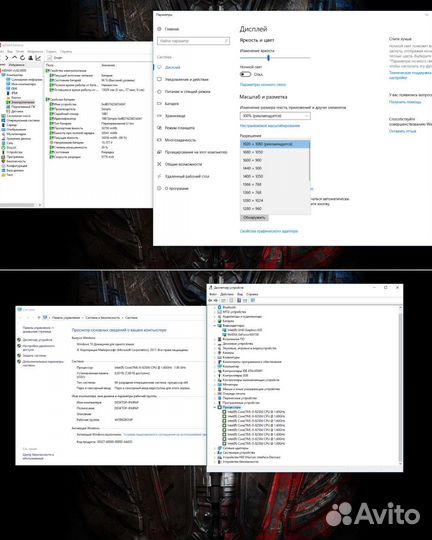Open Параметры ночного света link
This screenshot has height=540, width=432.
263,85
